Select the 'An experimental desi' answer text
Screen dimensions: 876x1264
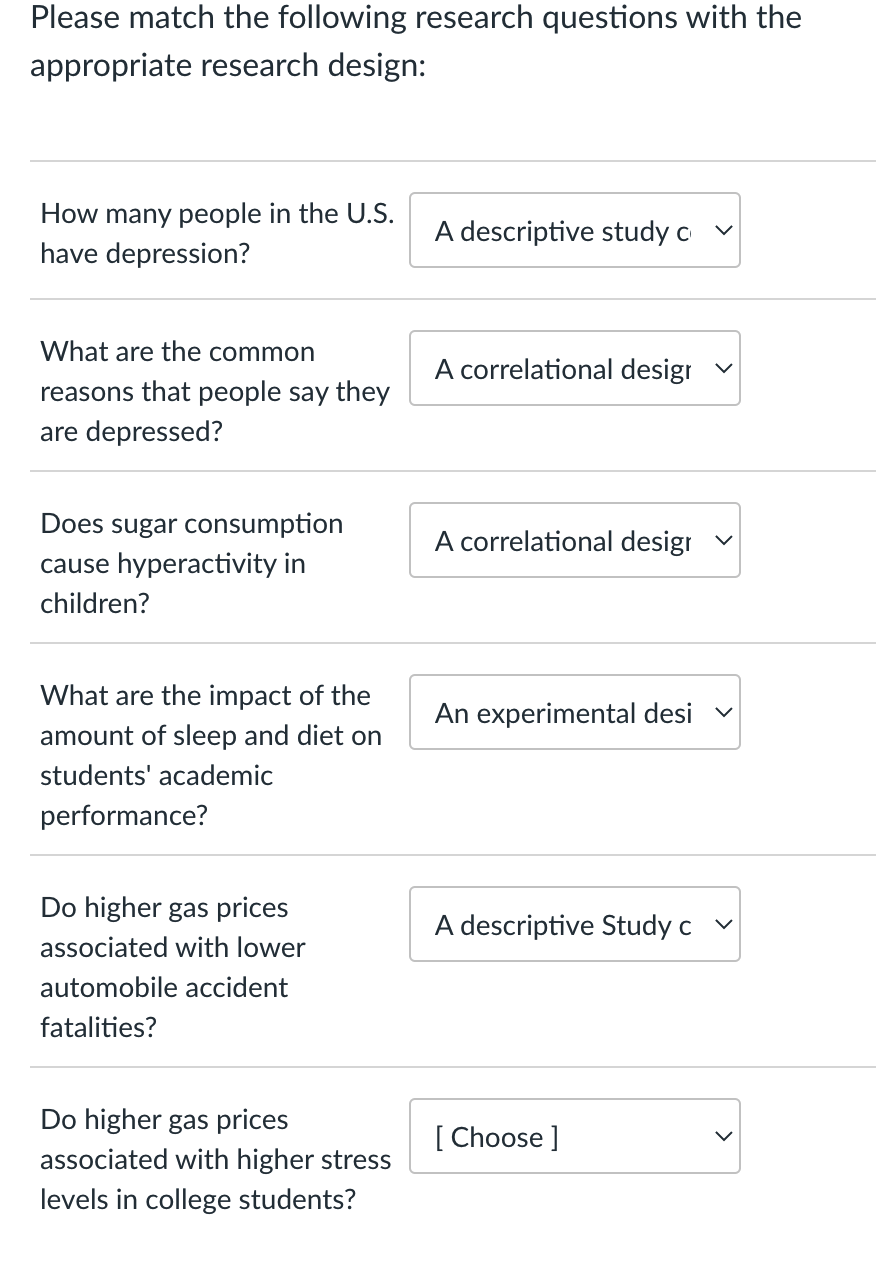click(x=563, y=712)
